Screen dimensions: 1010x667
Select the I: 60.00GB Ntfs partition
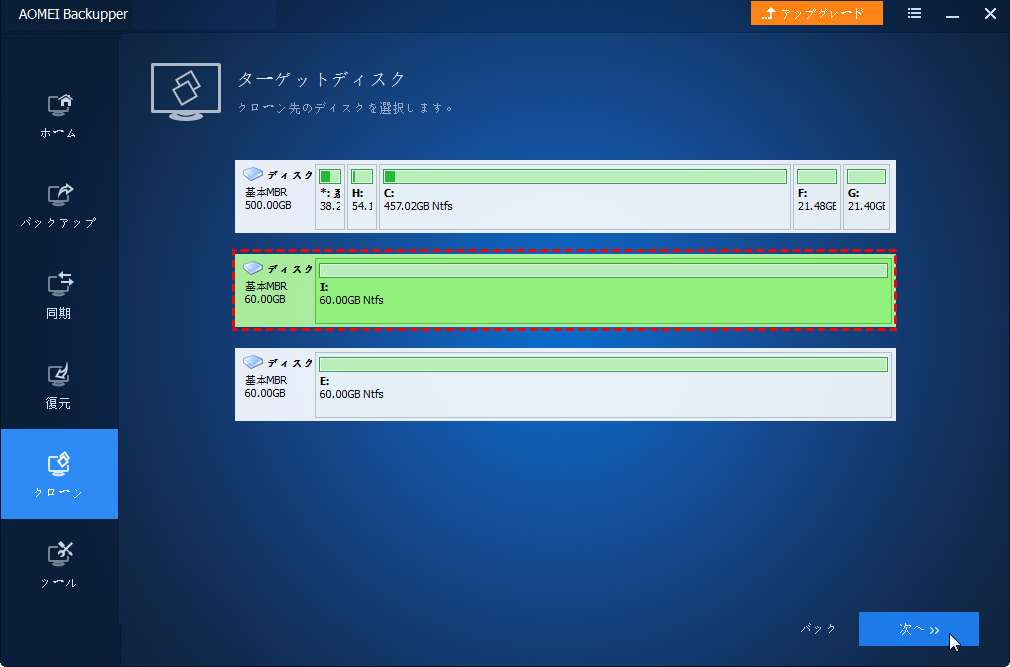pyautogui.click(x=604, y=290)
